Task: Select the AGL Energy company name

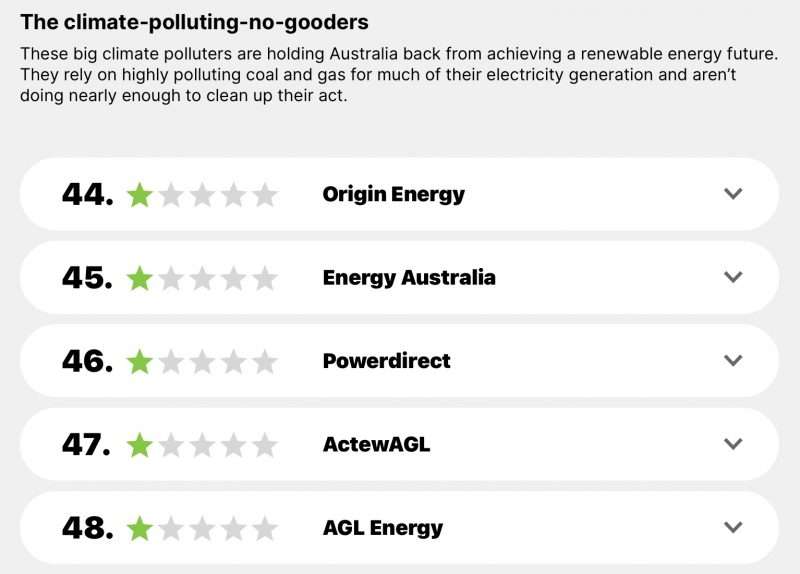Action: click(383, 528)
